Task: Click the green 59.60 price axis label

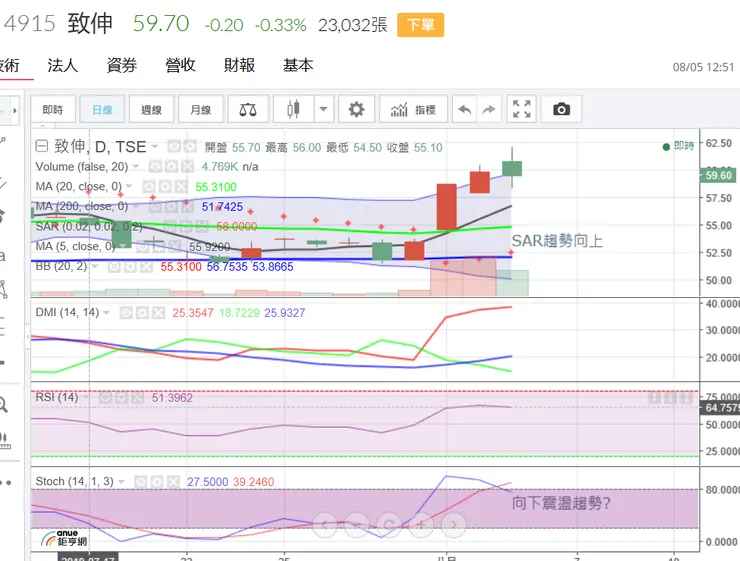Action: (x=718, y=175)
